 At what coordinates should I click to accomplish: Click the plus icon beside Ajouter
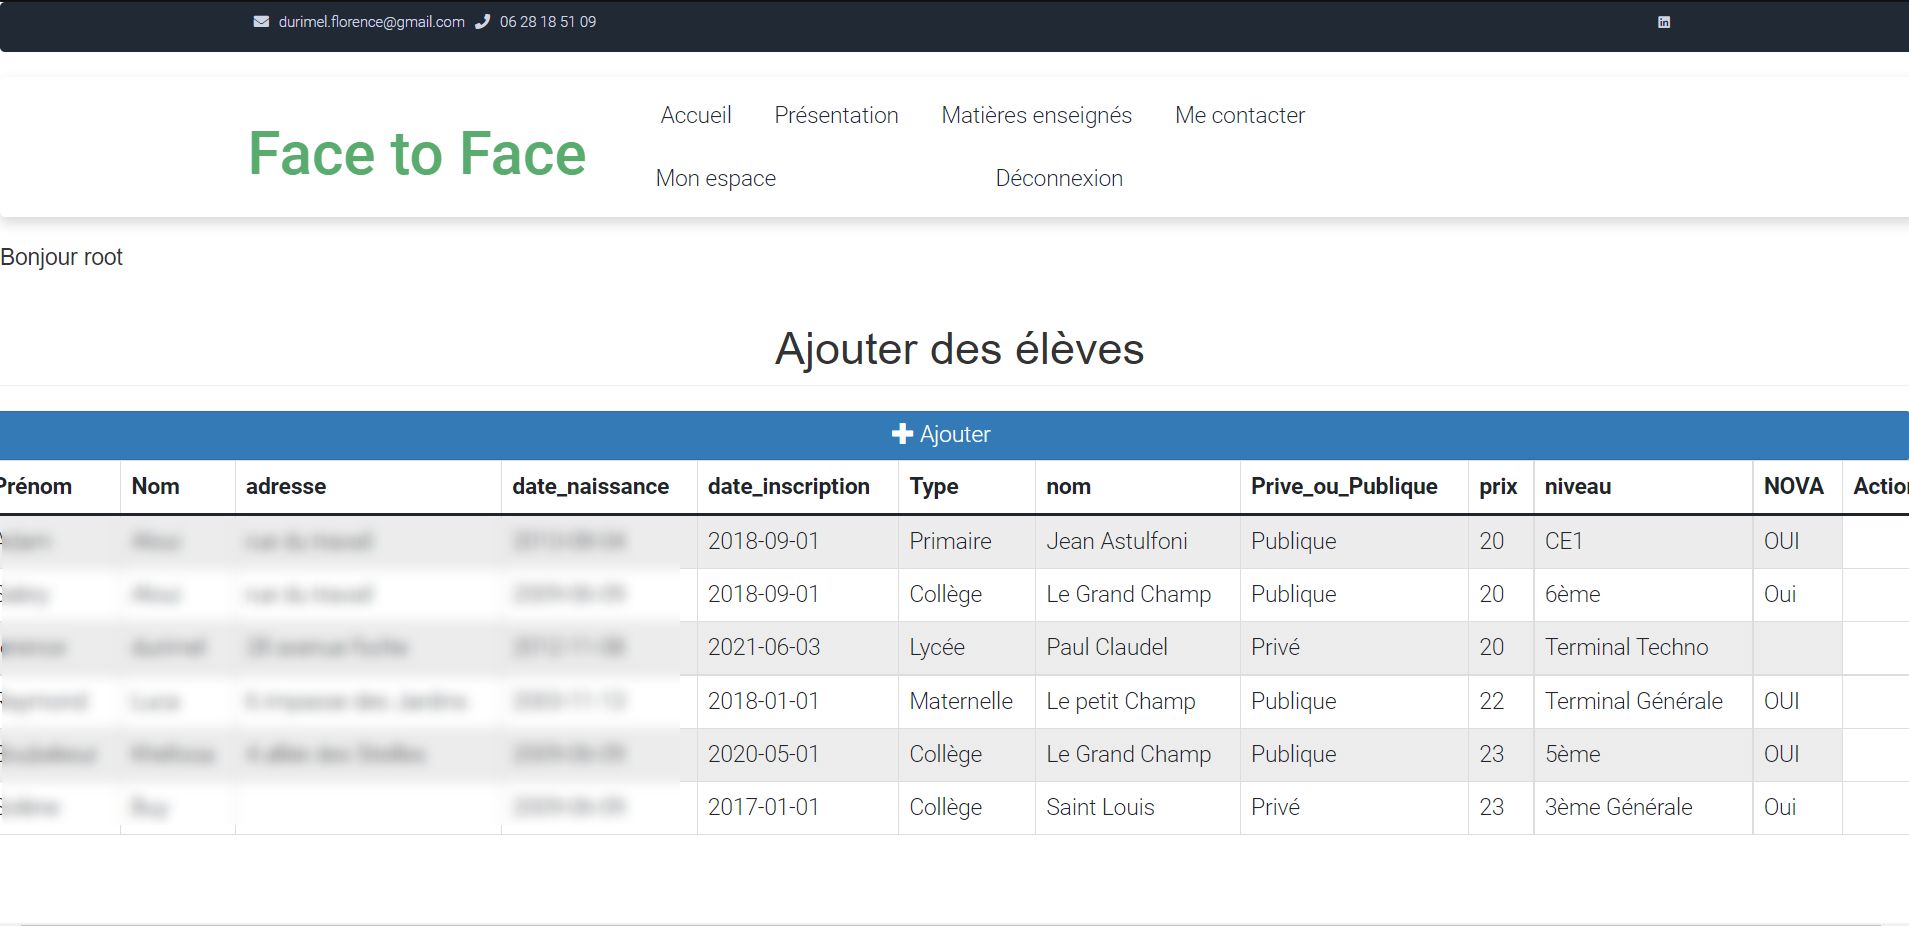tap(902, 434)
